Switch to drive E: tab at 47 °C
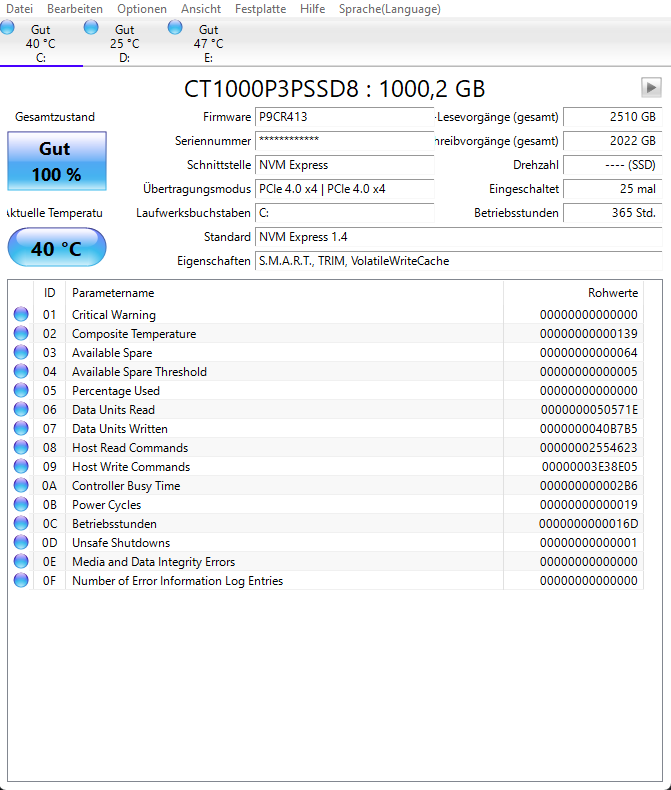The image size is (671, 790). (209, 43)
